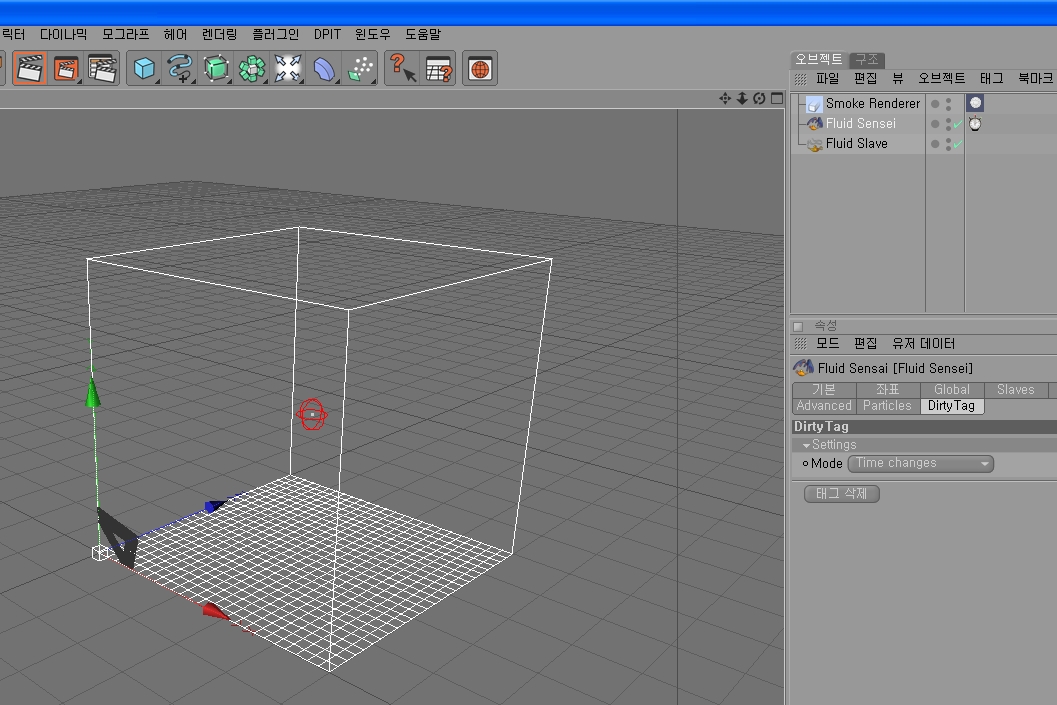Click the Fluid Slave lamp icon

(x=814, y=144)
